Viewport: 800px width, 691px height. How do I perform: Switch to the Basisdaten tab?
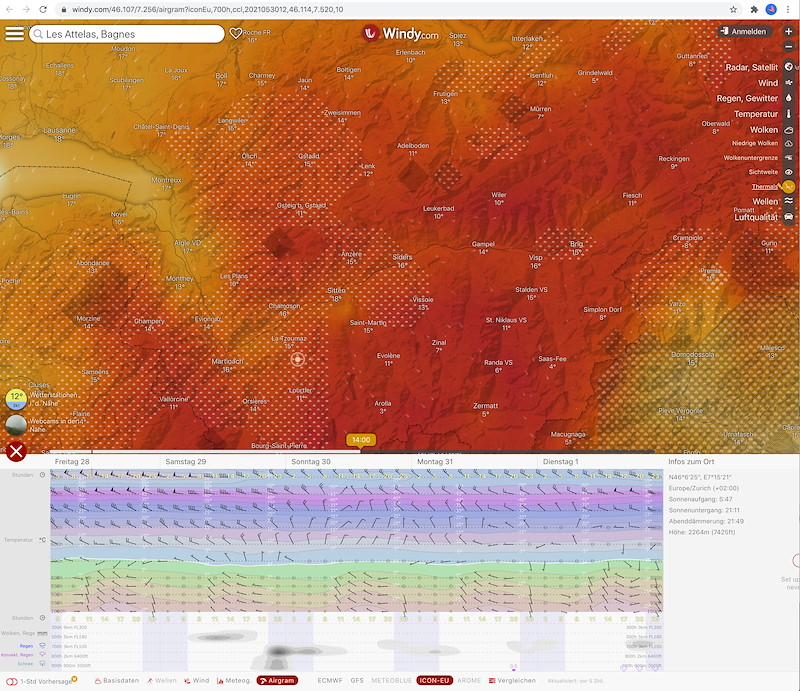click(117, 681)
